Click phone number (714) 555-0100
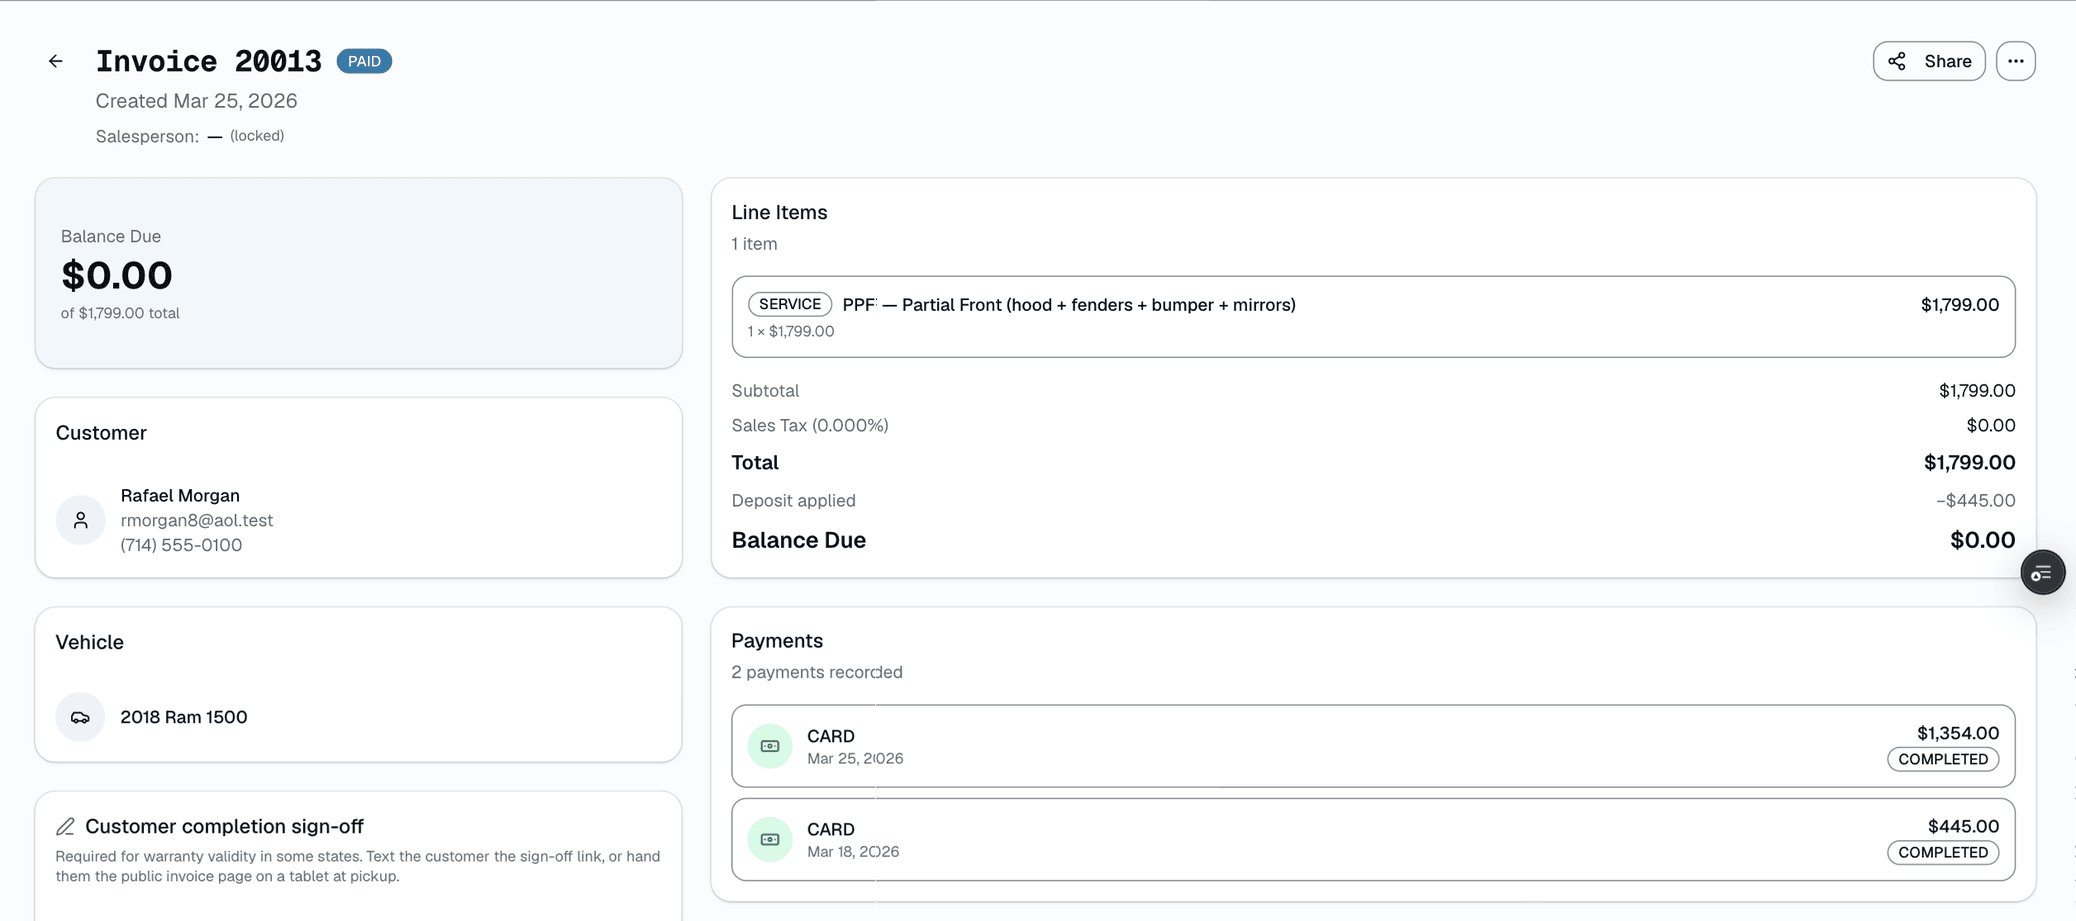The height and width of the screenshot is (921, 2076). [x=181, y=545]
